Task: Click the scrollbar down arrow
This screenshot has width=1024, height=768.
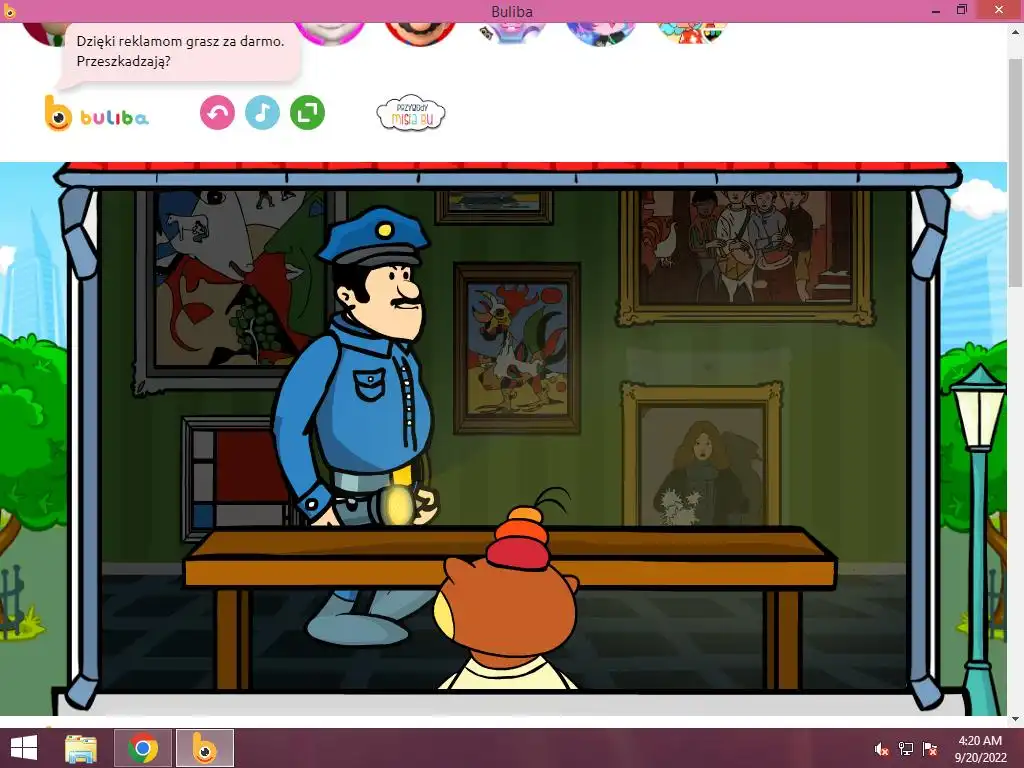Action: pos(1016,719)
